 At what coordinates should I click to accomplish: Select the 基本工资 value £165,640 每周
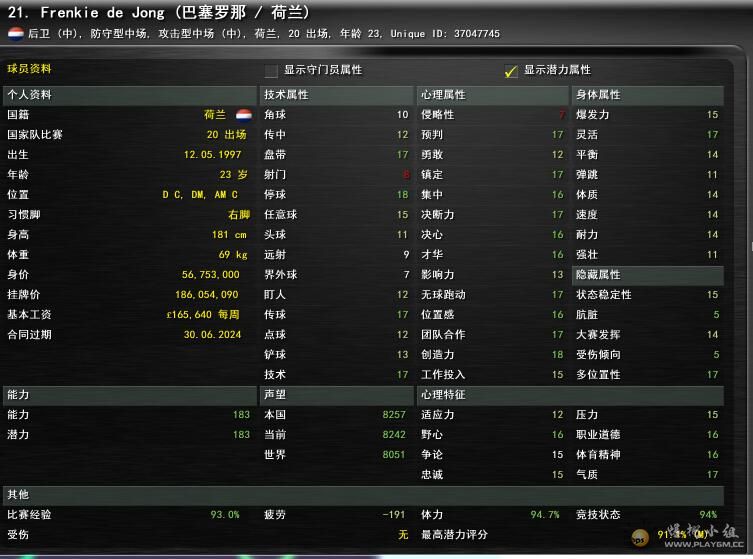tap(203, 315)
